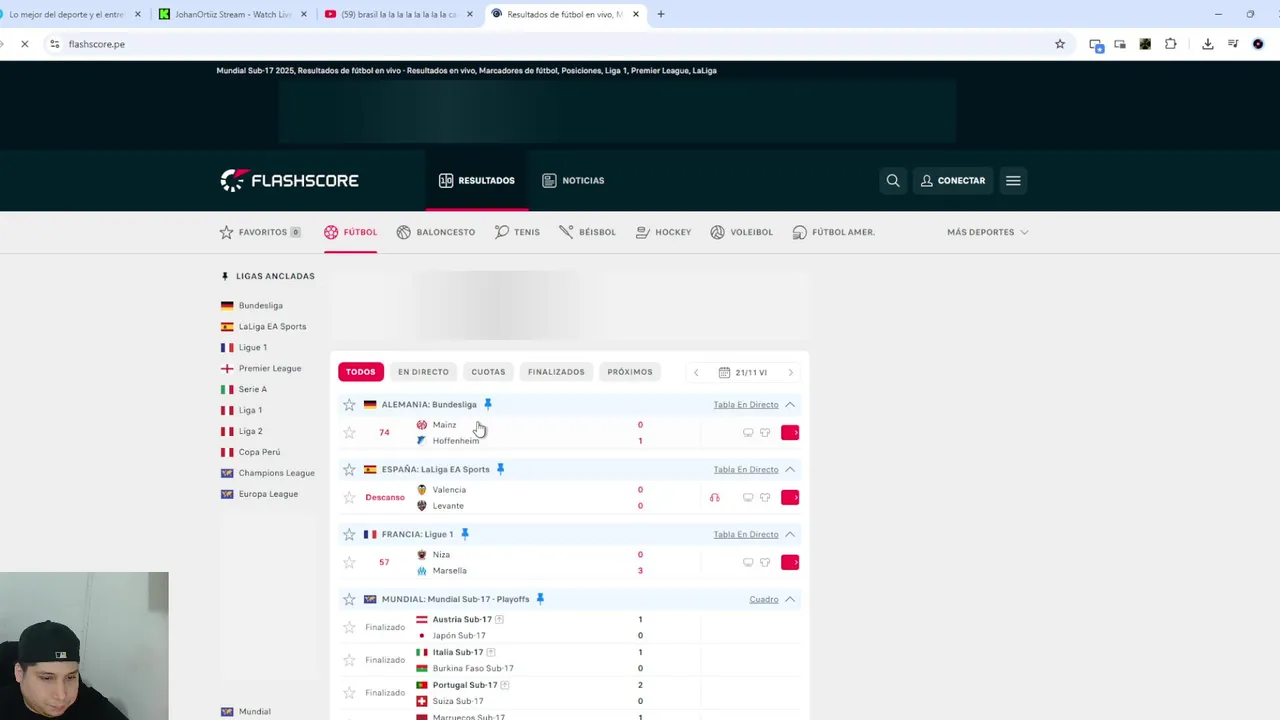Image resolution: width=1280 pixels, height=720 pixels.
Task: Go to the next day with right arrow
Action: click(x=790, y=372)
